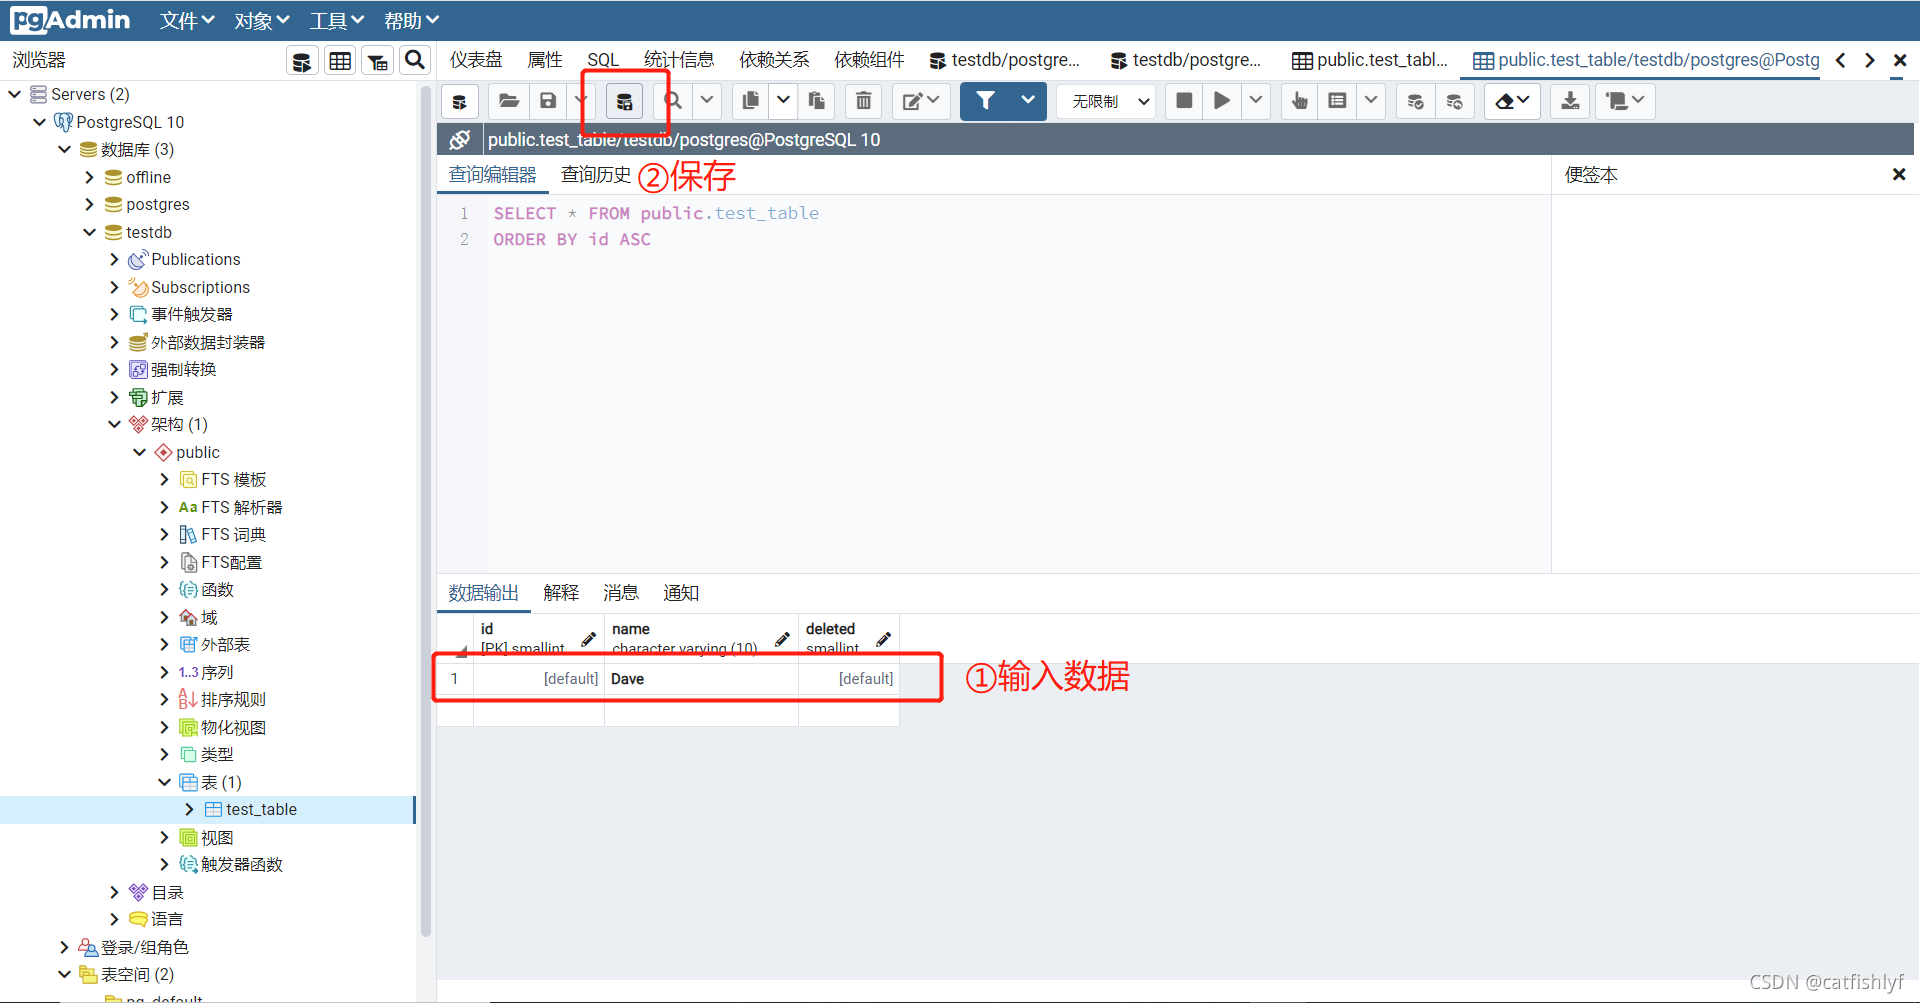Click the Stop execution square icon
Screen dimensions: 1920x1003
1184,101
